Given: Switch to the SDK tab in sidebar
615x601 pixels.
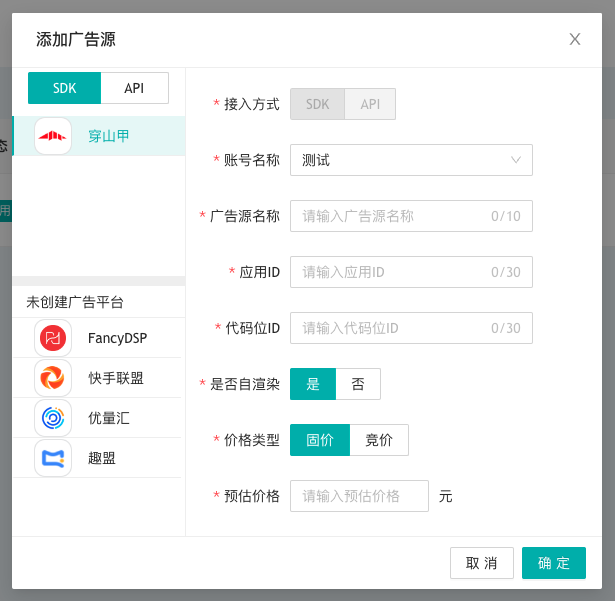Looking at the screenshot, I should click(65, 88).
